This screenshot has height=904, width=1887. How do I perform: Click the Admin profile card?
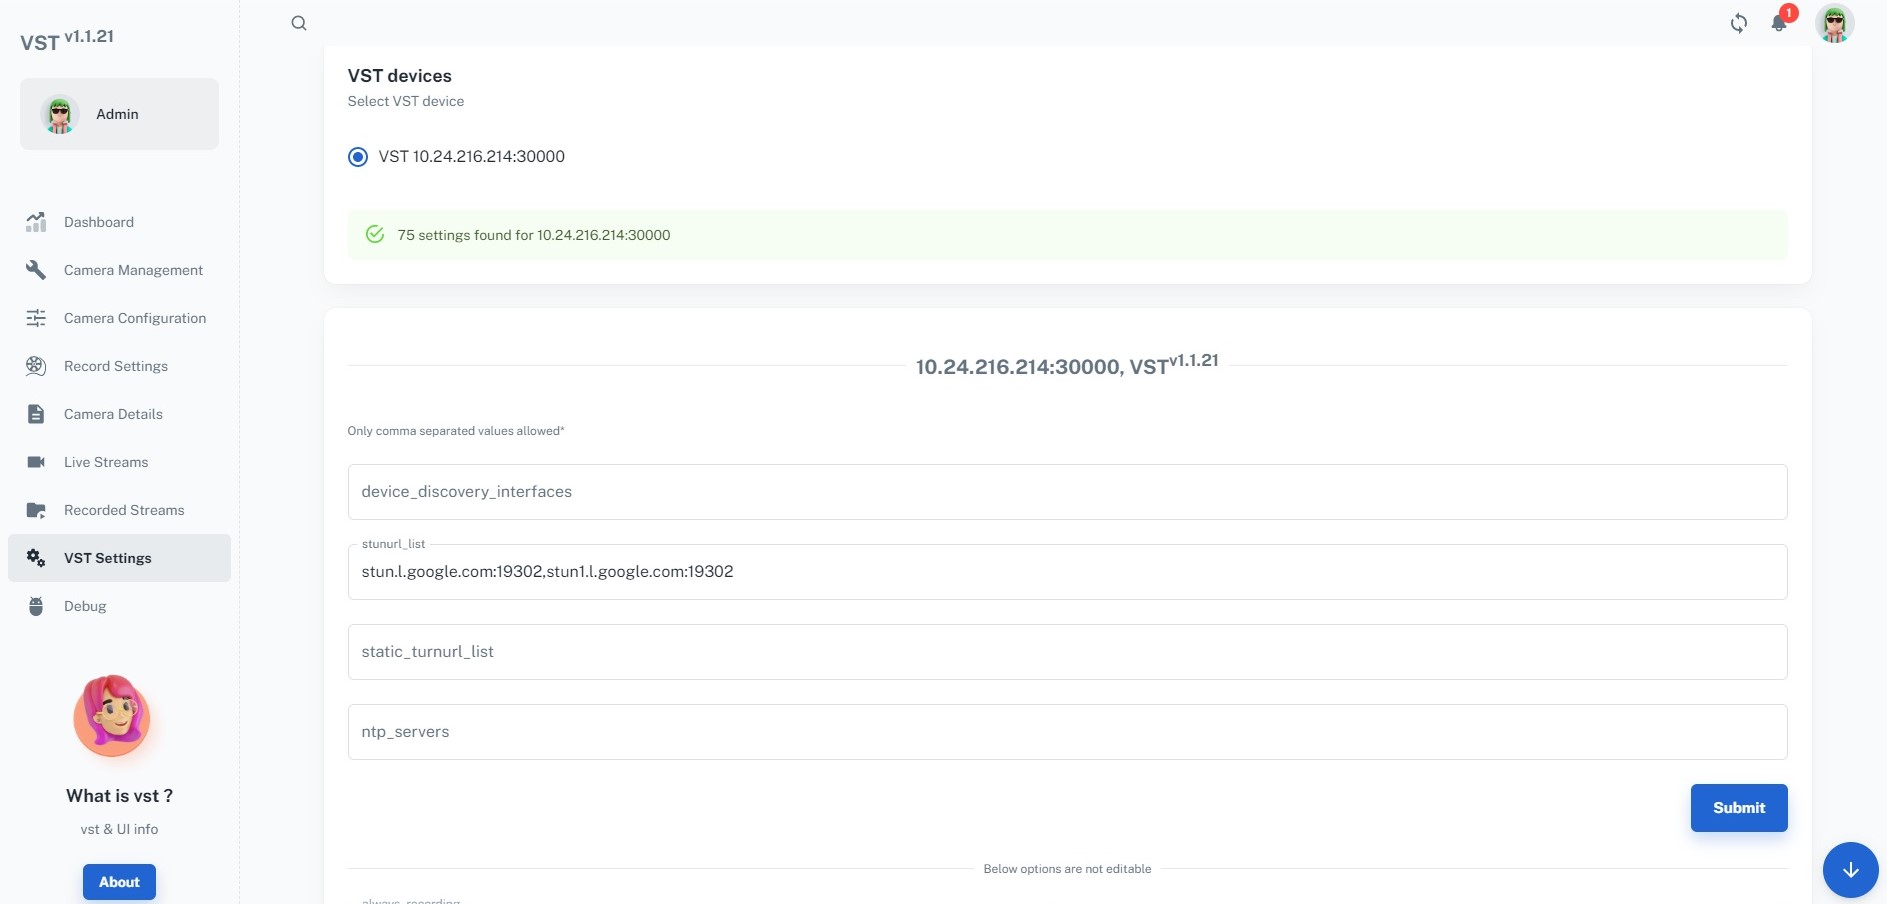(x=119, y=114)
